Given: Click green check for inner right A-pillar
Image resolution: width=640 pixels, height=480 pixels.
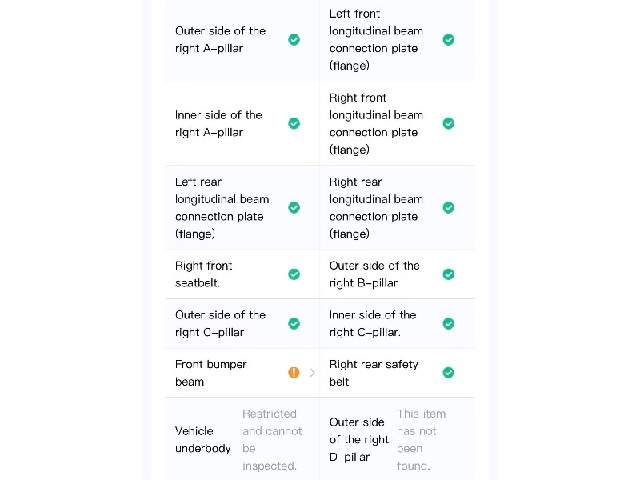Looking at the screenshot, I should [294, 123].
